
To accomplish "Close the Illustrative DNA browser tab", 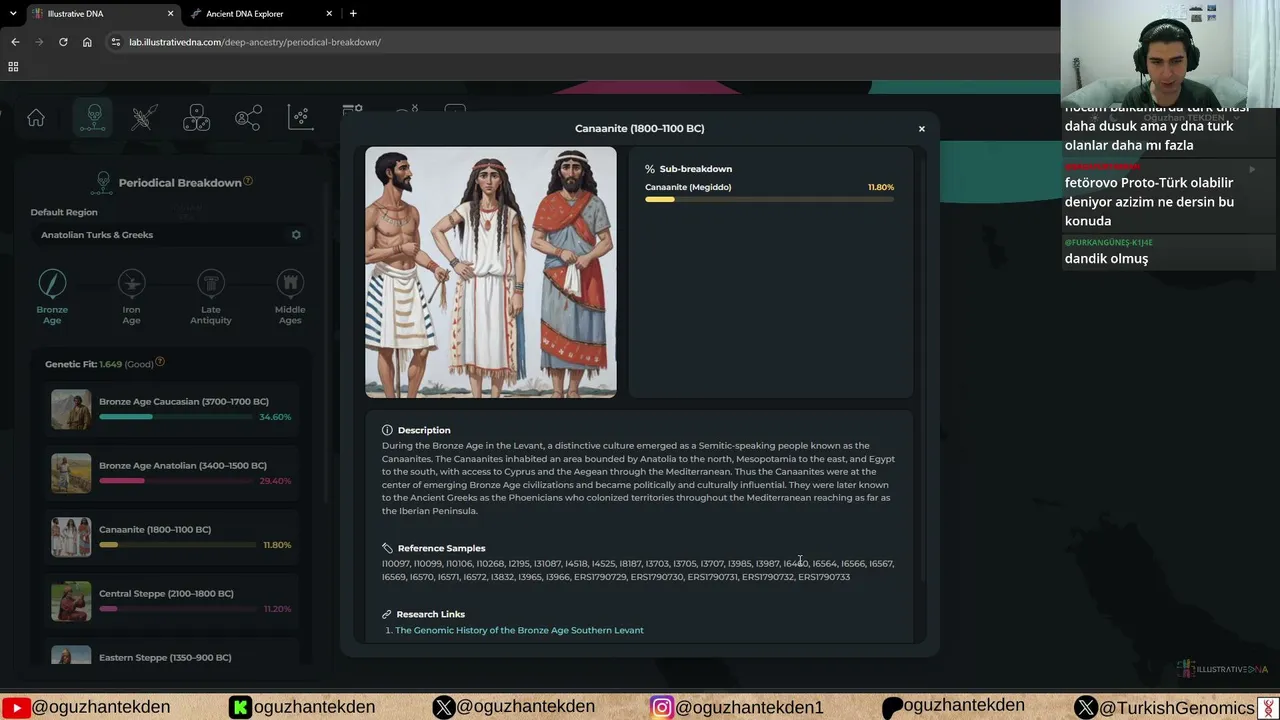I will coord(170,14).
